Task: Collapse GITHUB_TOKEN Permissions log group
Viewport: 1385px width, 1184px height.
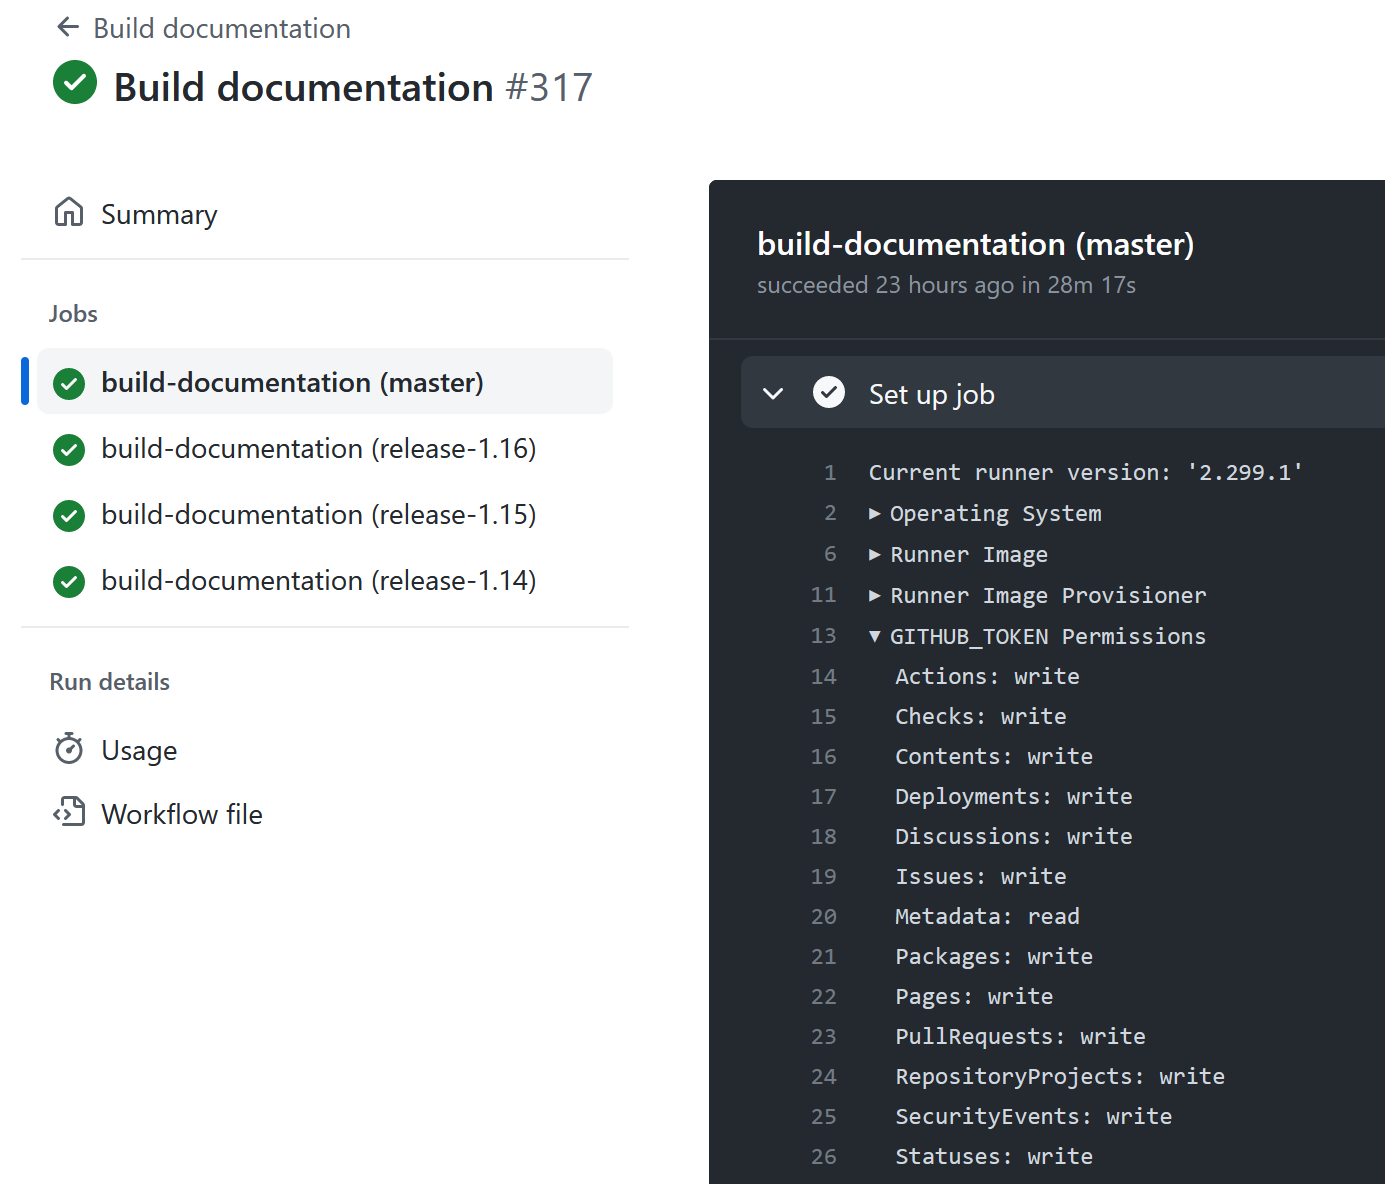Action: pyautogui.click(x=1037, y=636)
